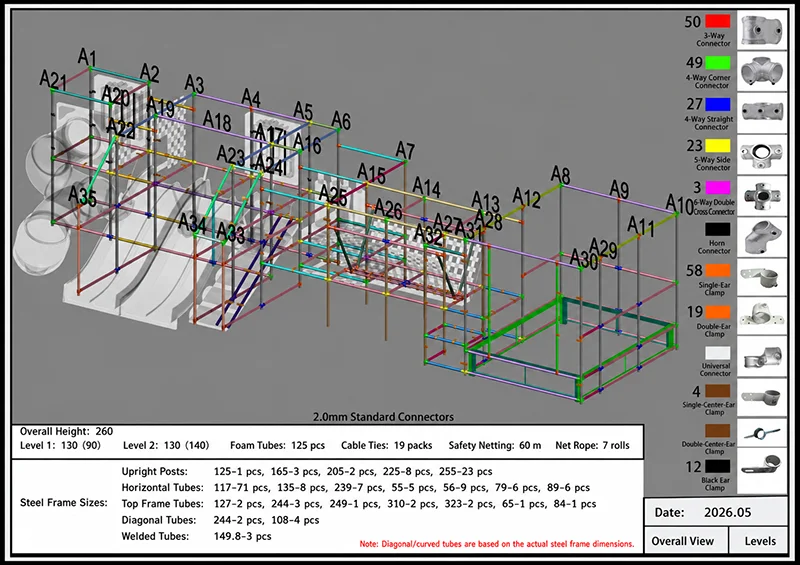Viewport: 800px width, 565px height.
Task: Click node label A8 on the frame
Action: coord(560,176)
